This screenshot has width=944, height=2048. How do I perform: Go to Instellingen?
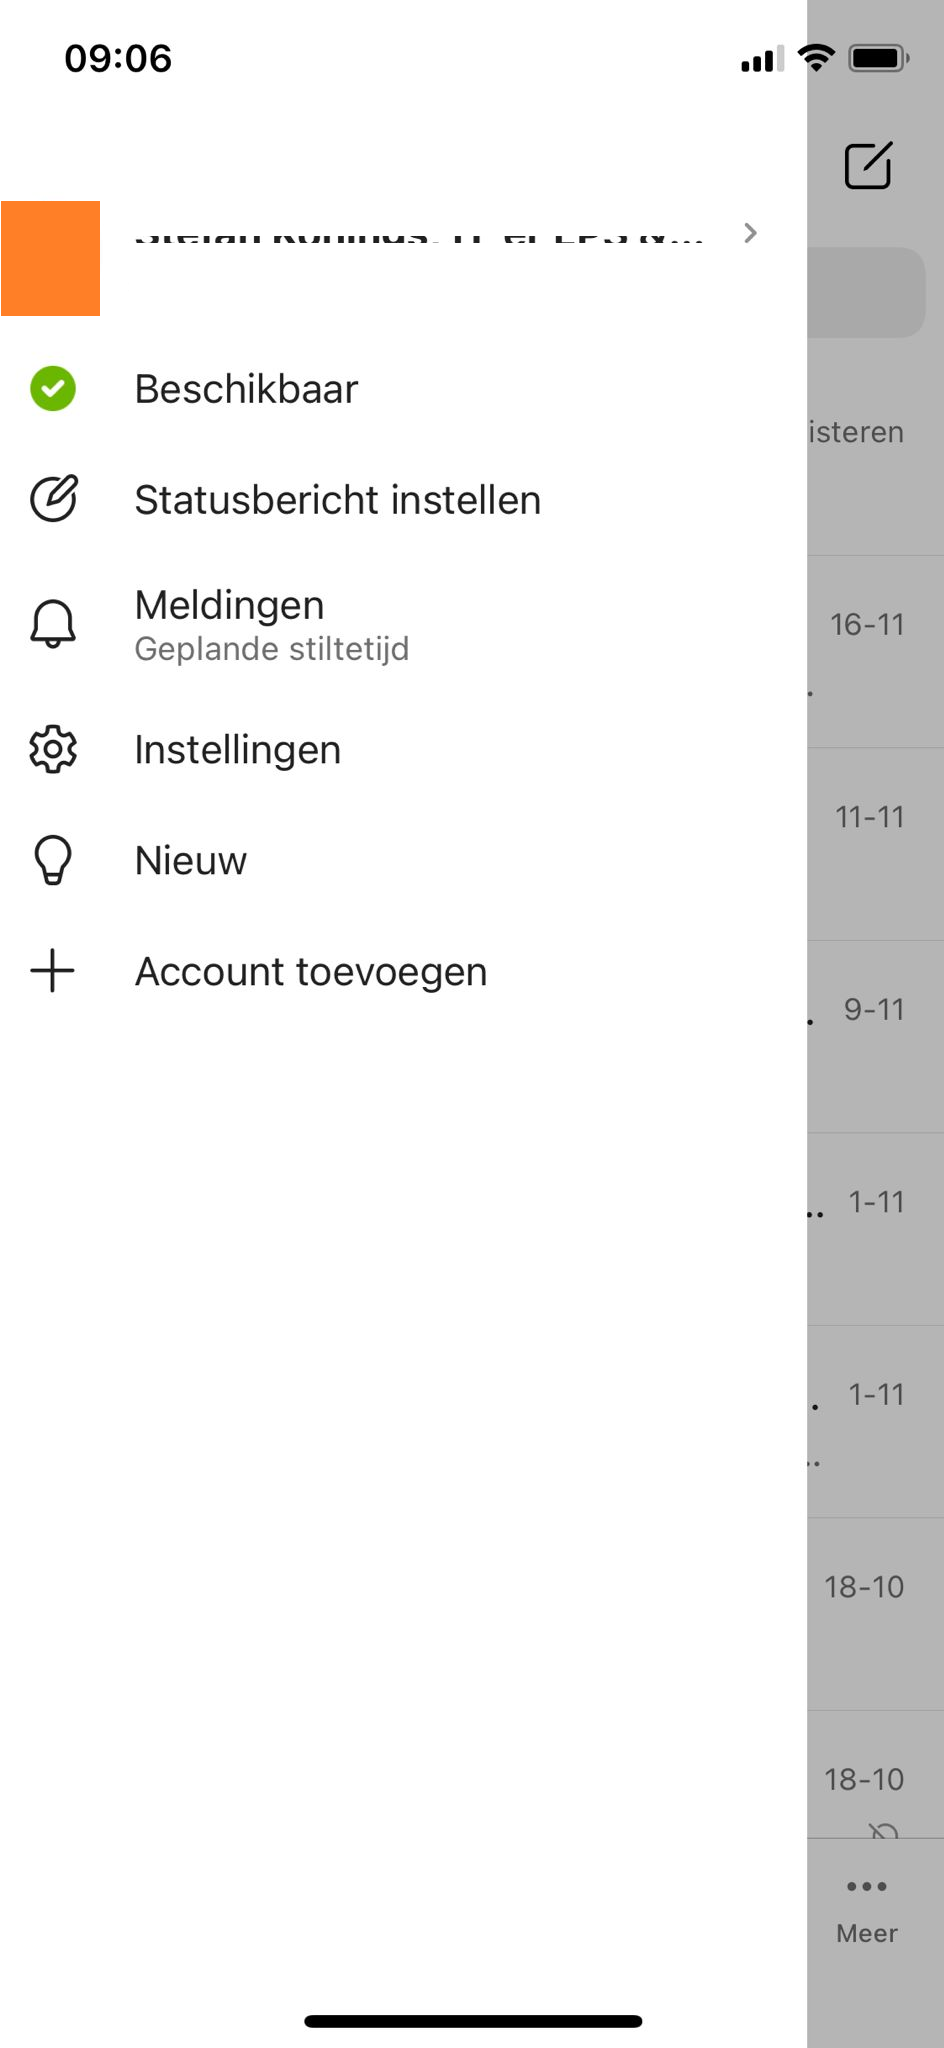pos(238,750)
